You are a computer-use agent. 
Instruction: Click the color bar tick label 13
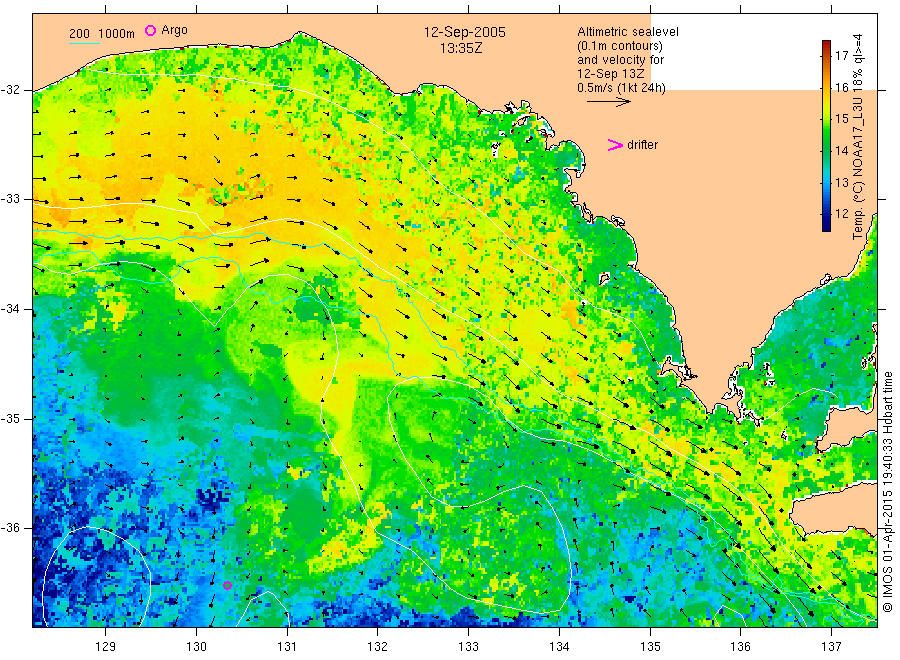[841, 183]
